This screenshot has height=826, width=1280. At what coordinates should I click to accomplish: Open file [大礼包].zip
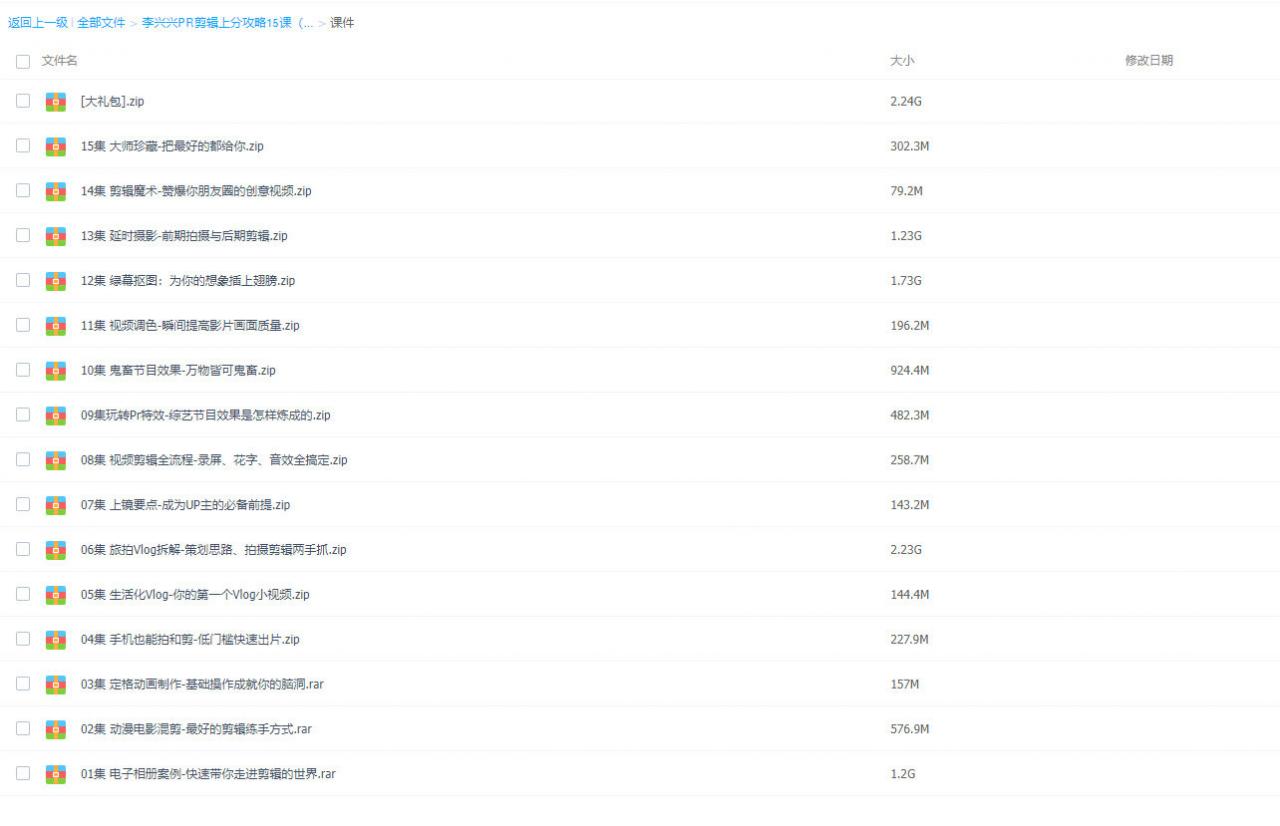point(112,101)
